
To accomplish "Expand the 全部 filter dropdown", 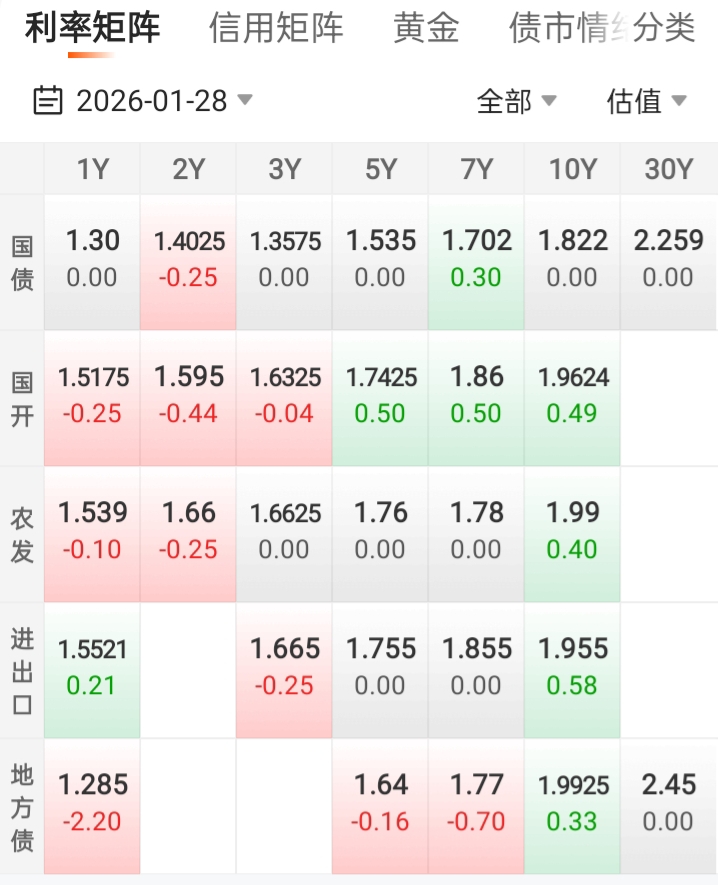I will [516, 101].
